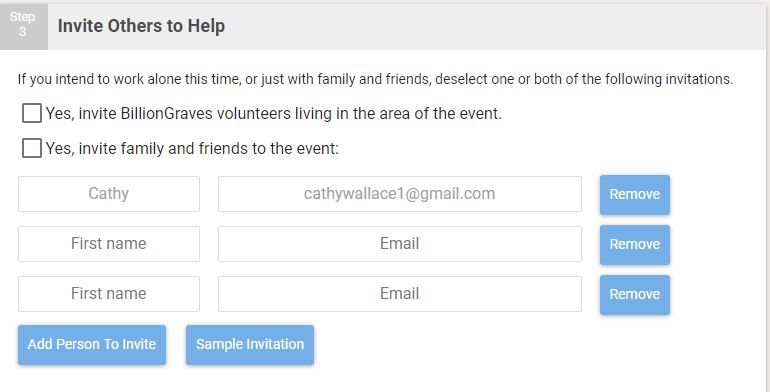The height and width of the screenshot is (392, 770).
Task: Remove the Cathy invitee row
Action: click(x=634, y=195)
